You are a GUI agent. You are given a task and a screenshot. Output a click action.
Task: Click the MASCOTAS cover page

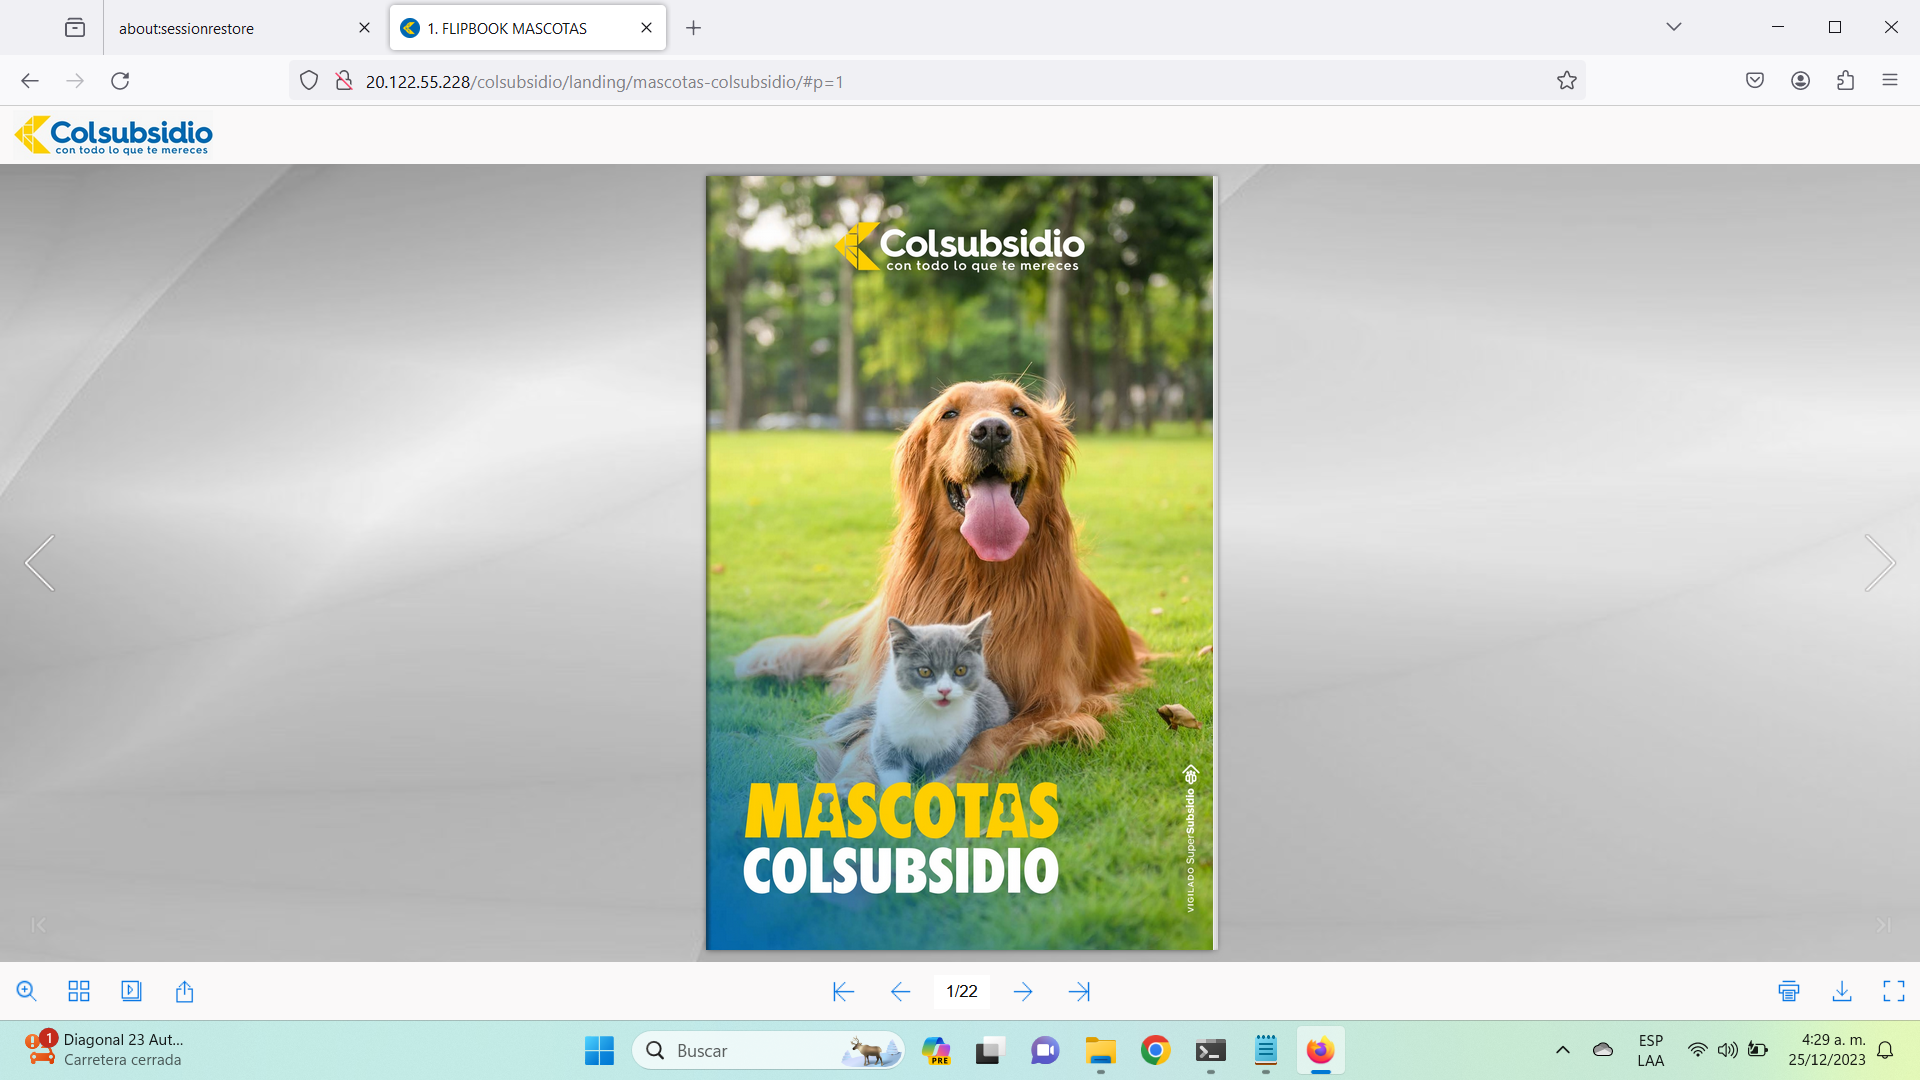pyautogui.click(x=960, y=563)
